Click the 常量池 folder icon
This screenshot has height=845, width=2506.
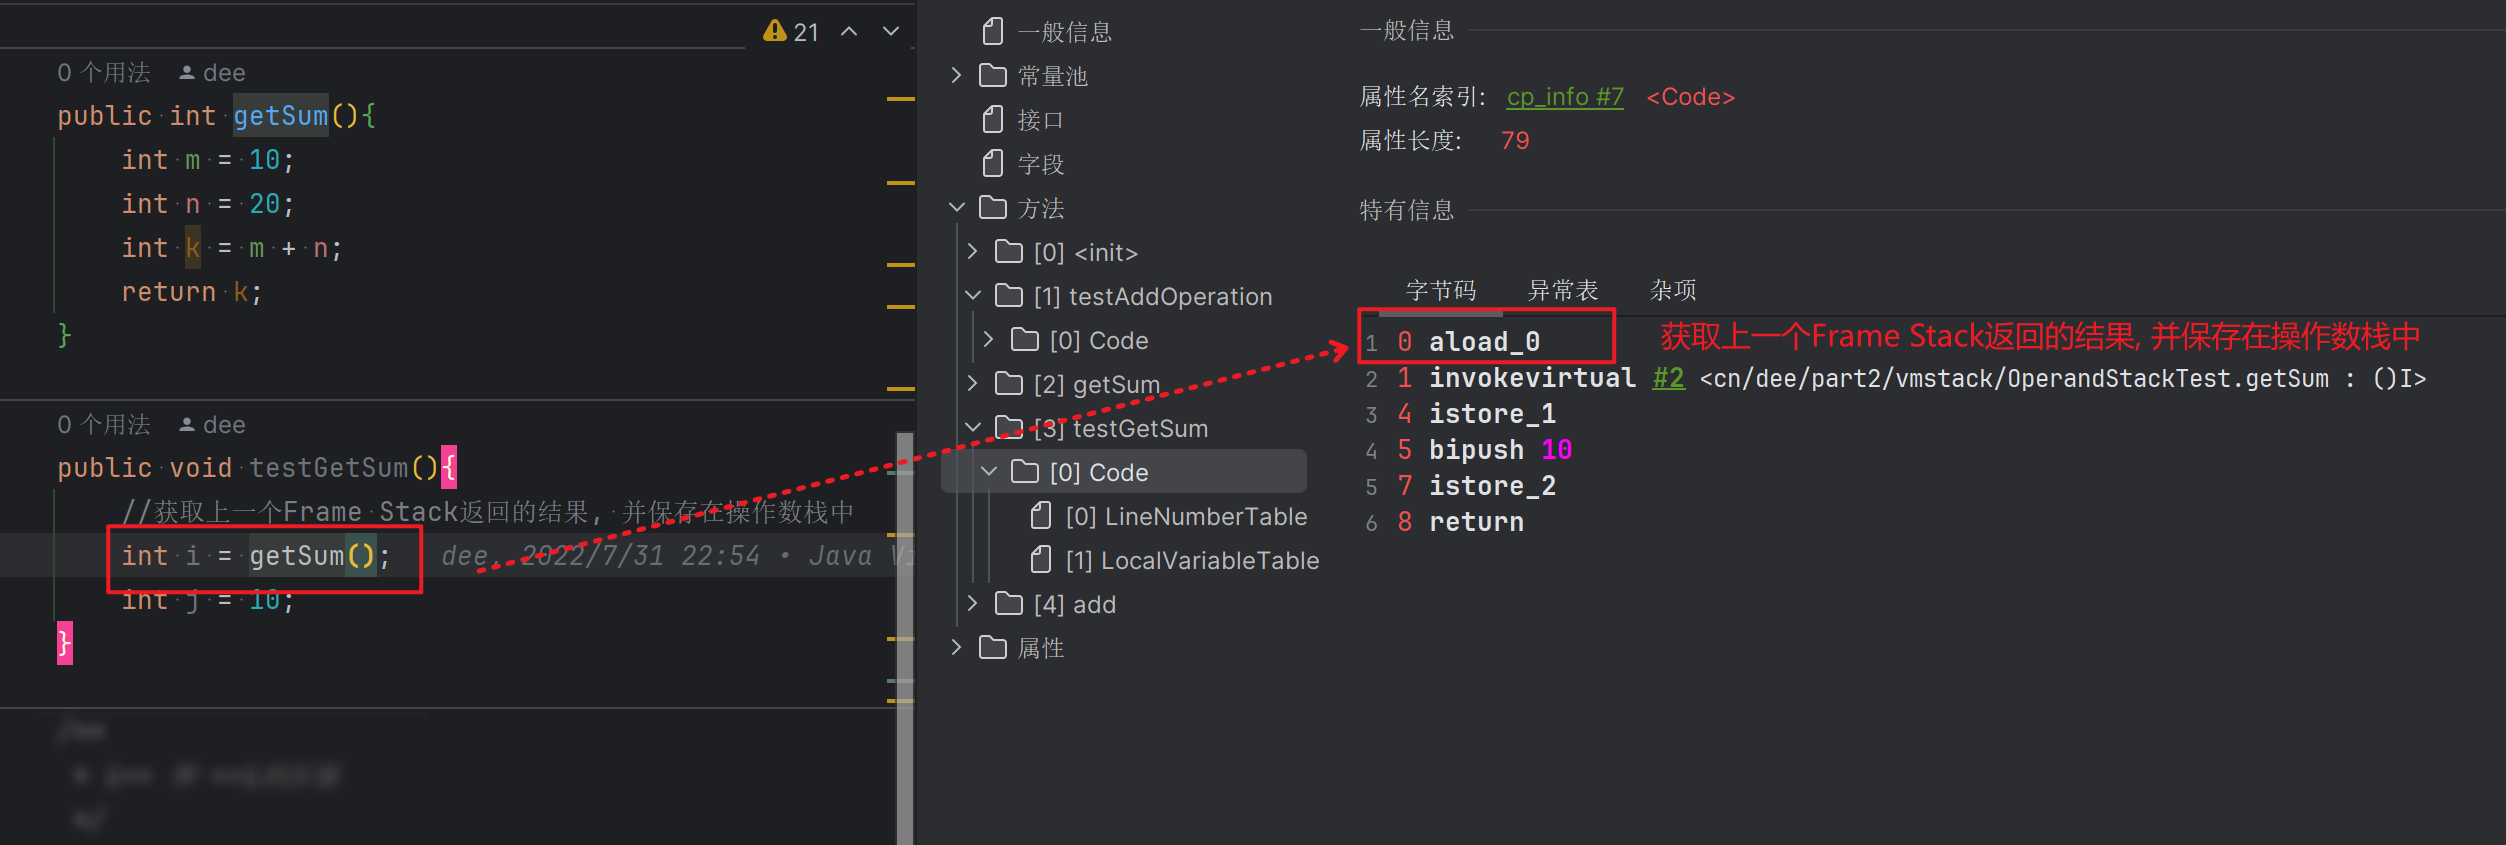pyautogui.click(x=993, y=76)
